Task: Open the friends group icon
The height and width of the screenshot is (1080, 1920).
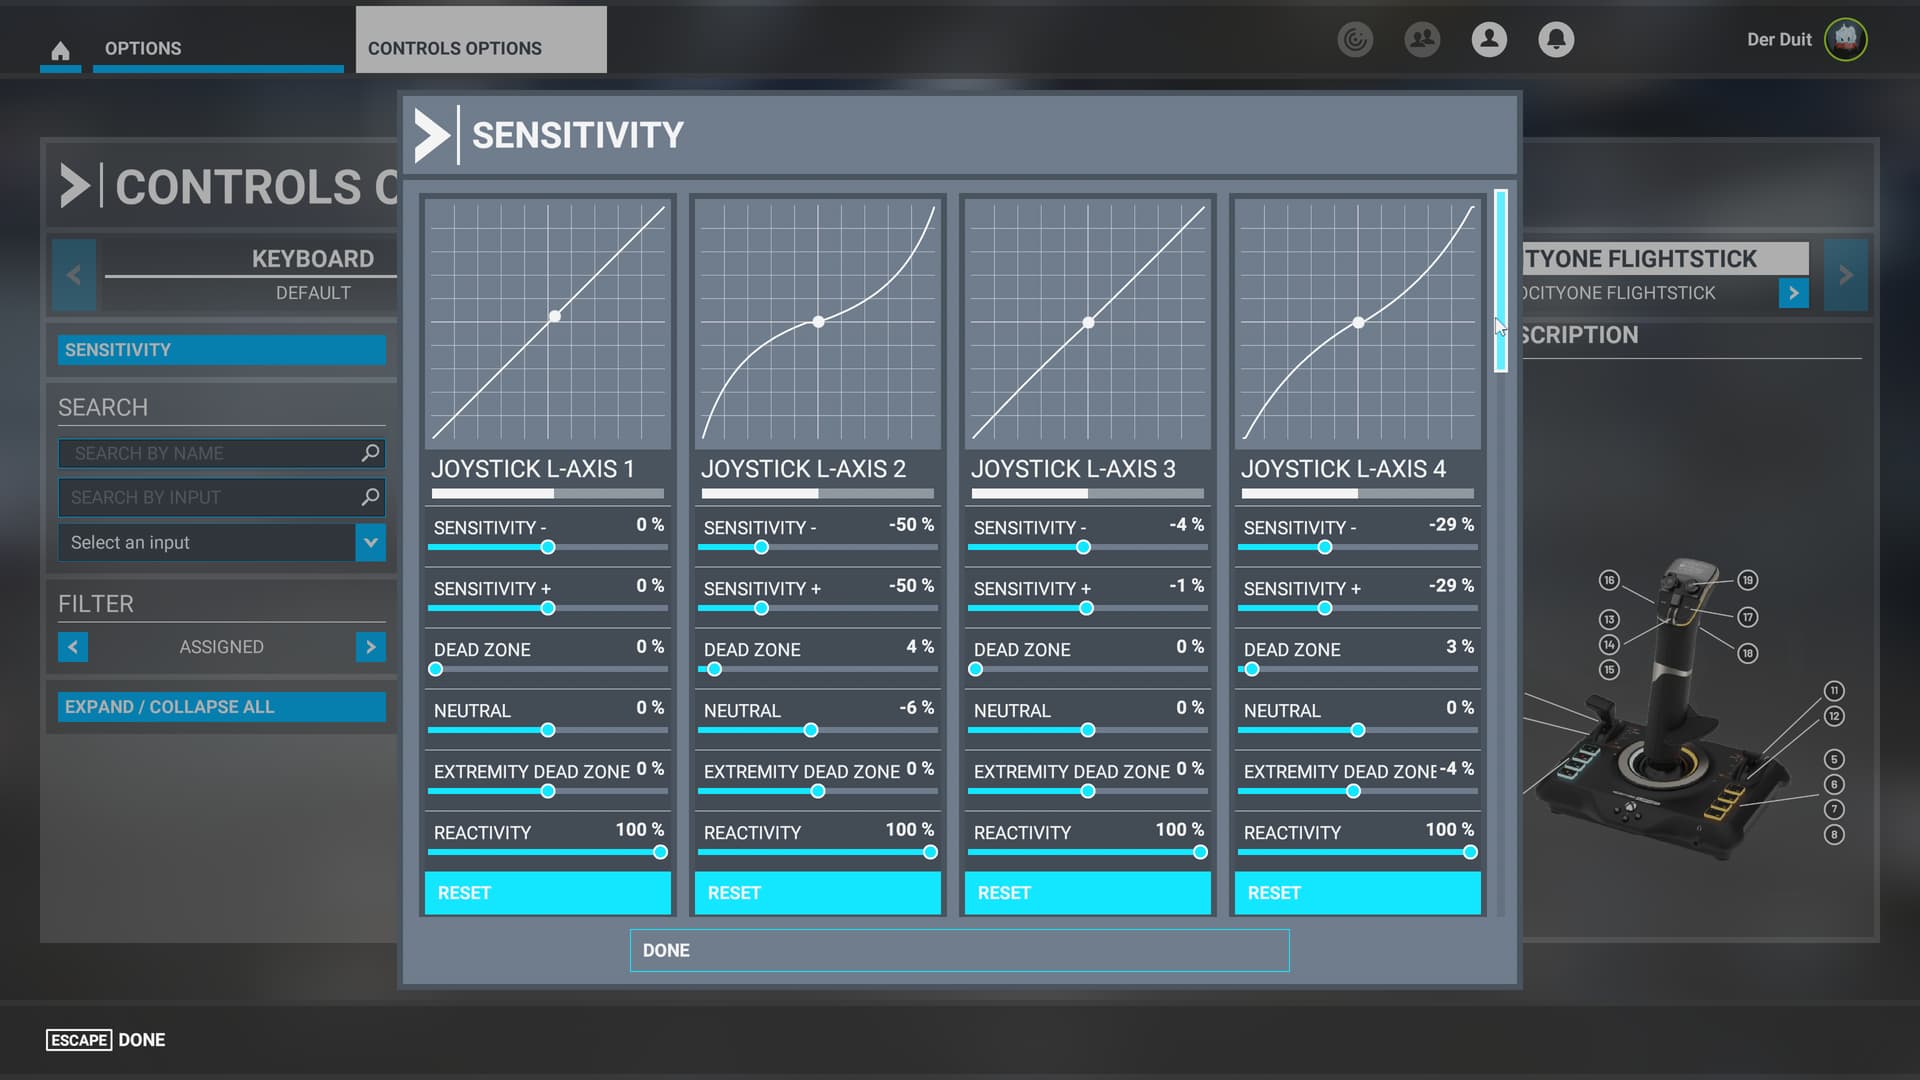Action: (1421, 40)
